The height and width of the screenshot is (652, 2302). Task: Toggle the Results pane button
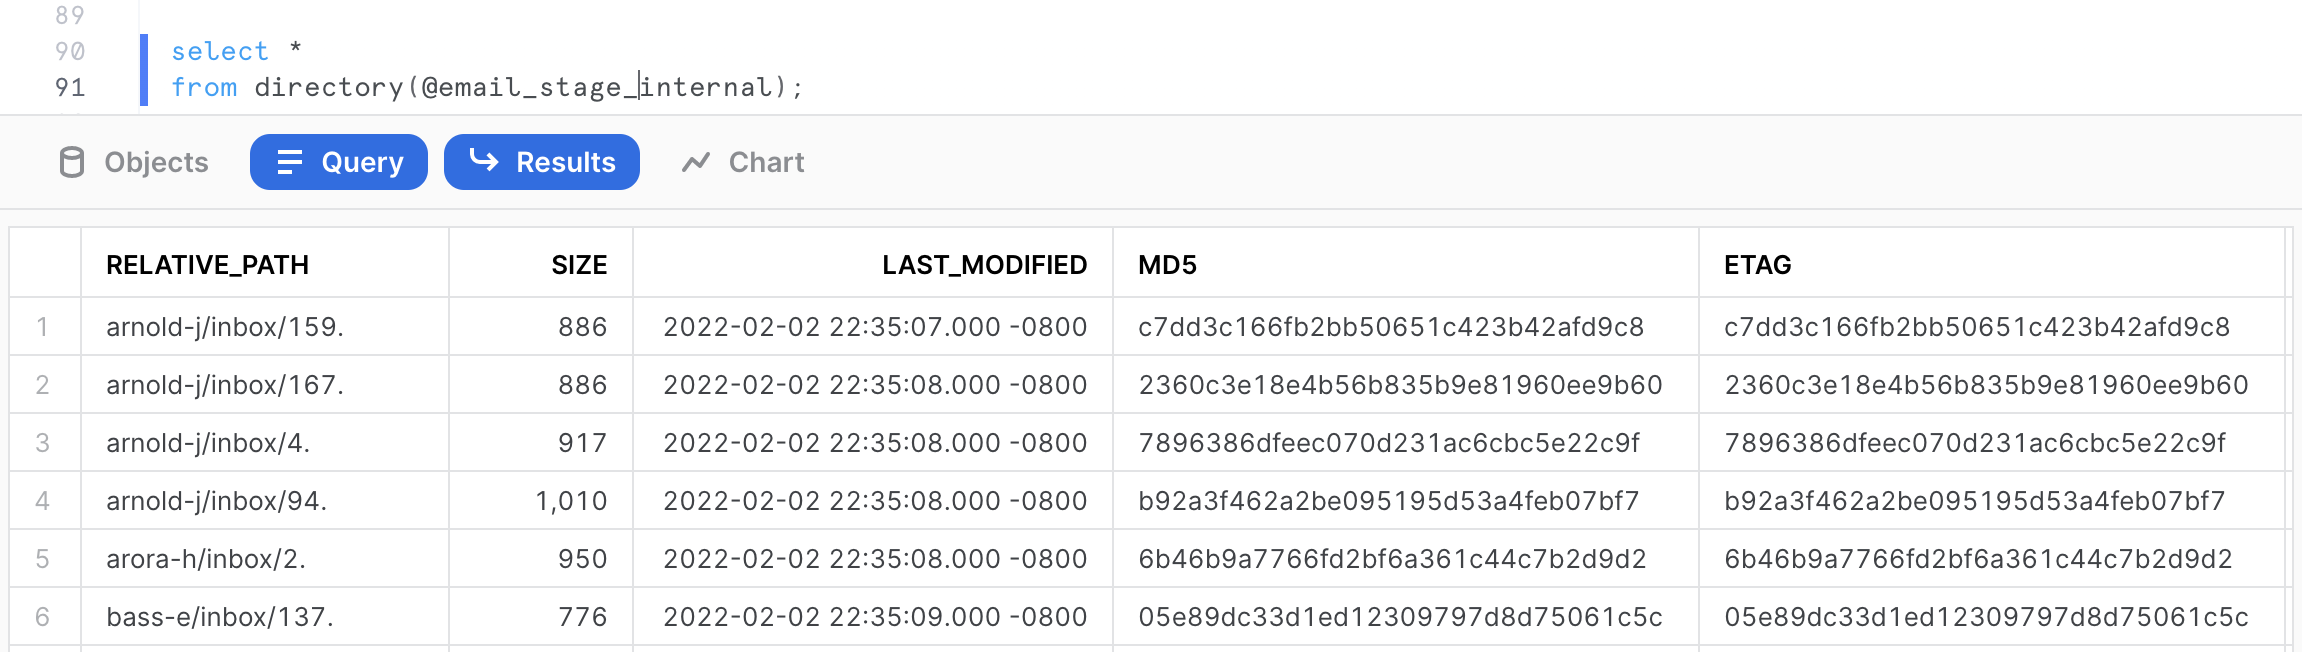[541, 162]
